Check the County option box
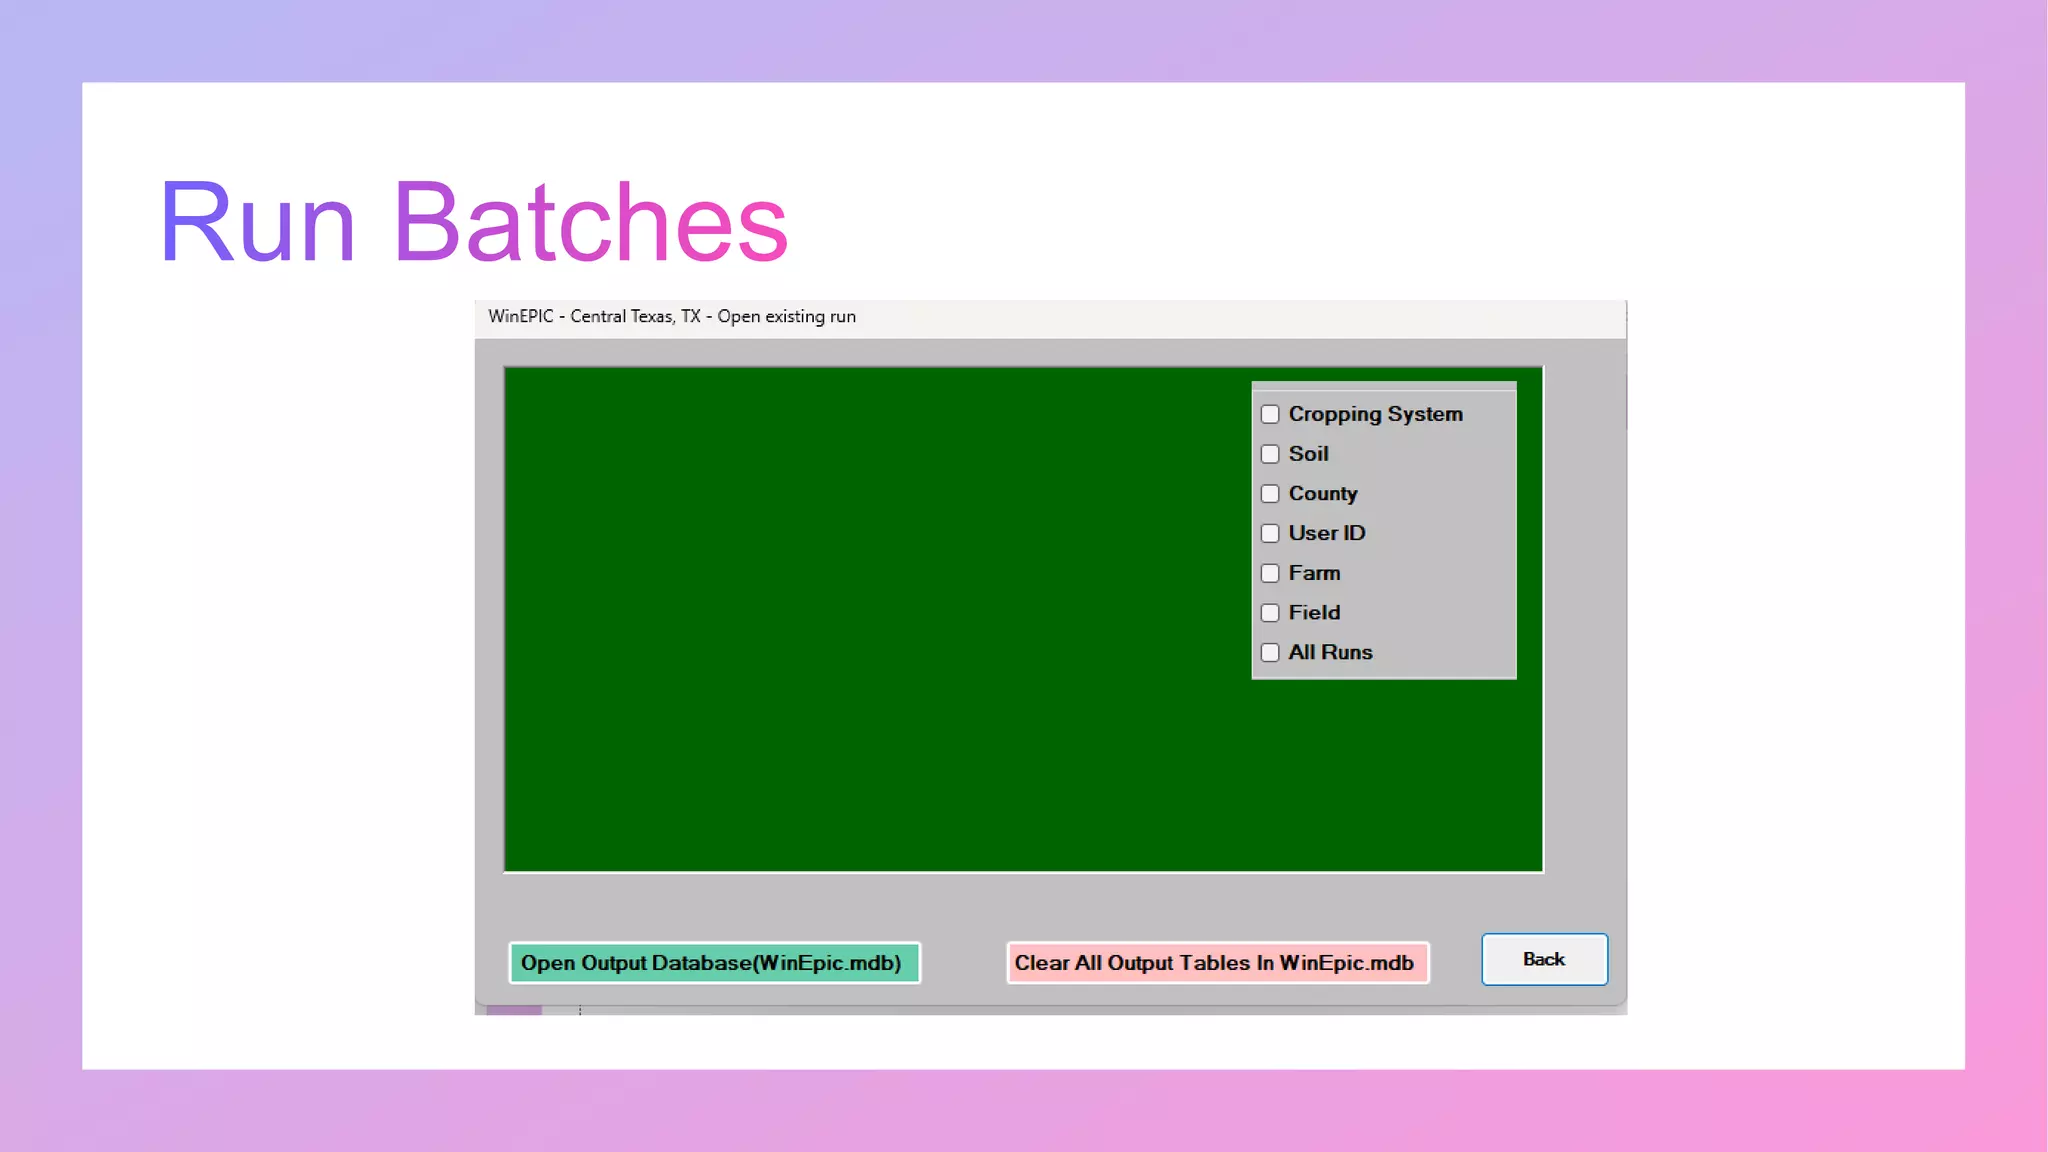2048x1152 pixels. pyautogui.click(x=1270, y=494)
